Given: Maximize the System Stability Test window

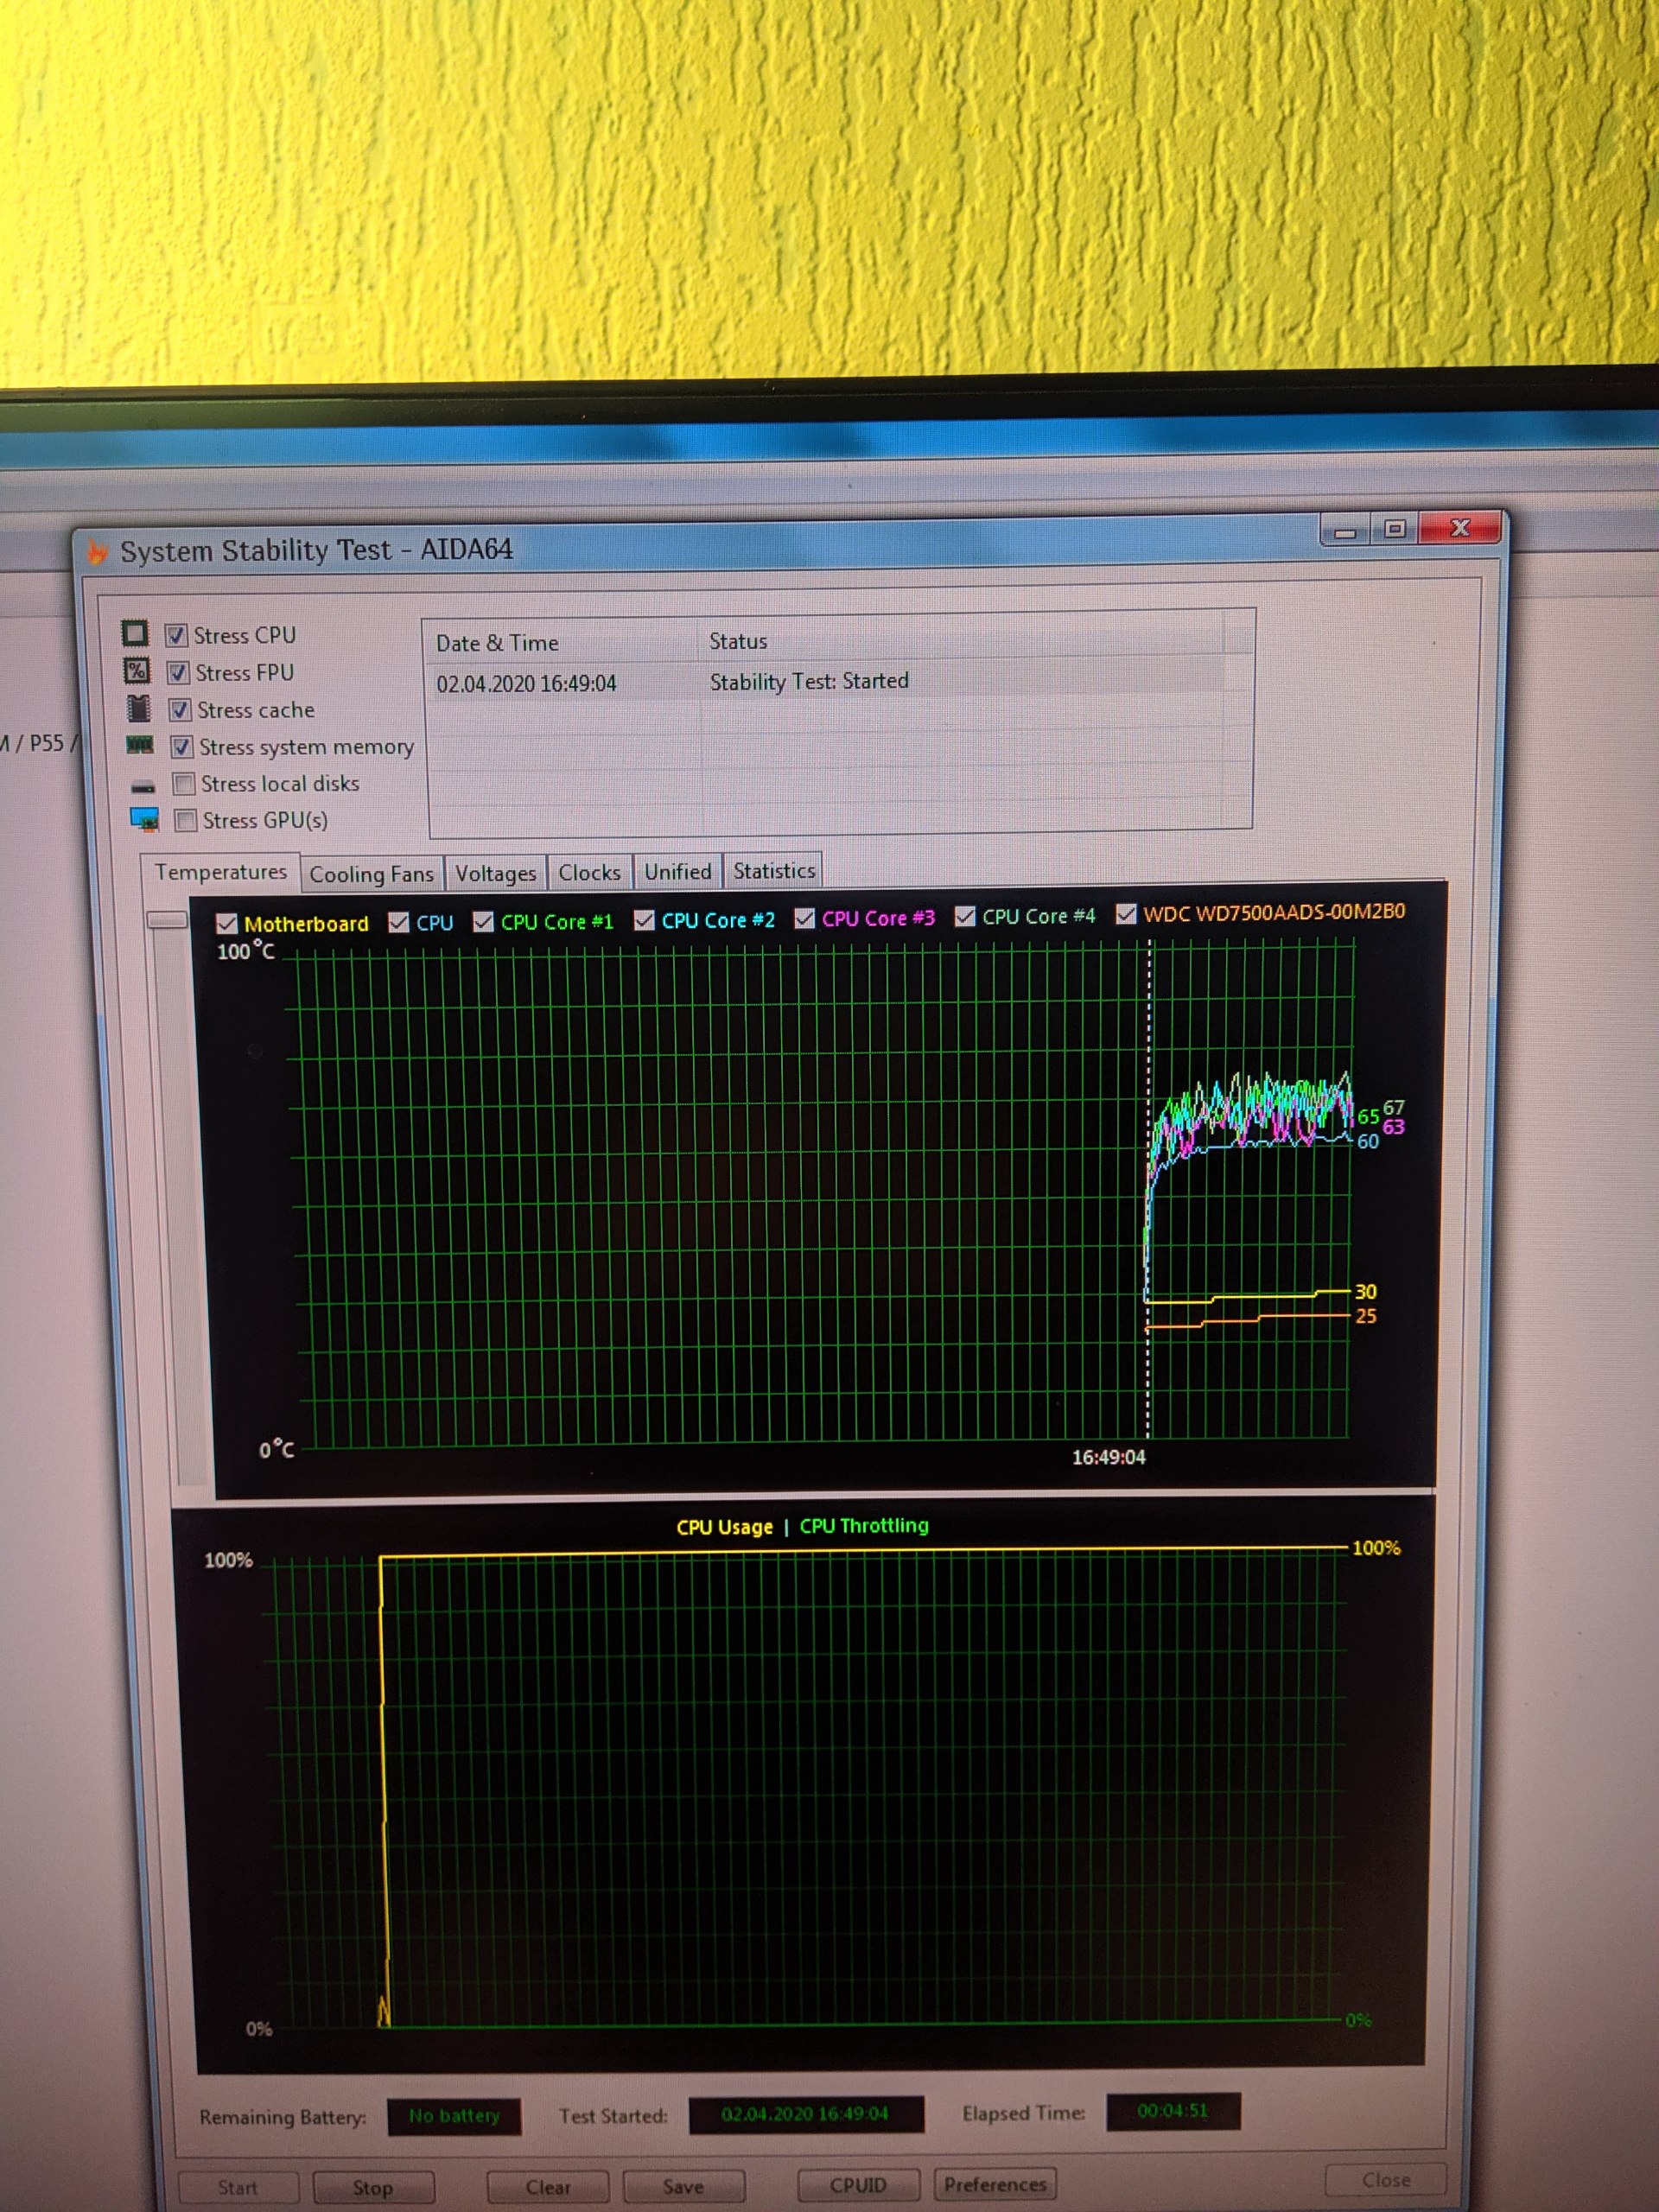Looking at the screenshot, I should (x=1394, y=529).
